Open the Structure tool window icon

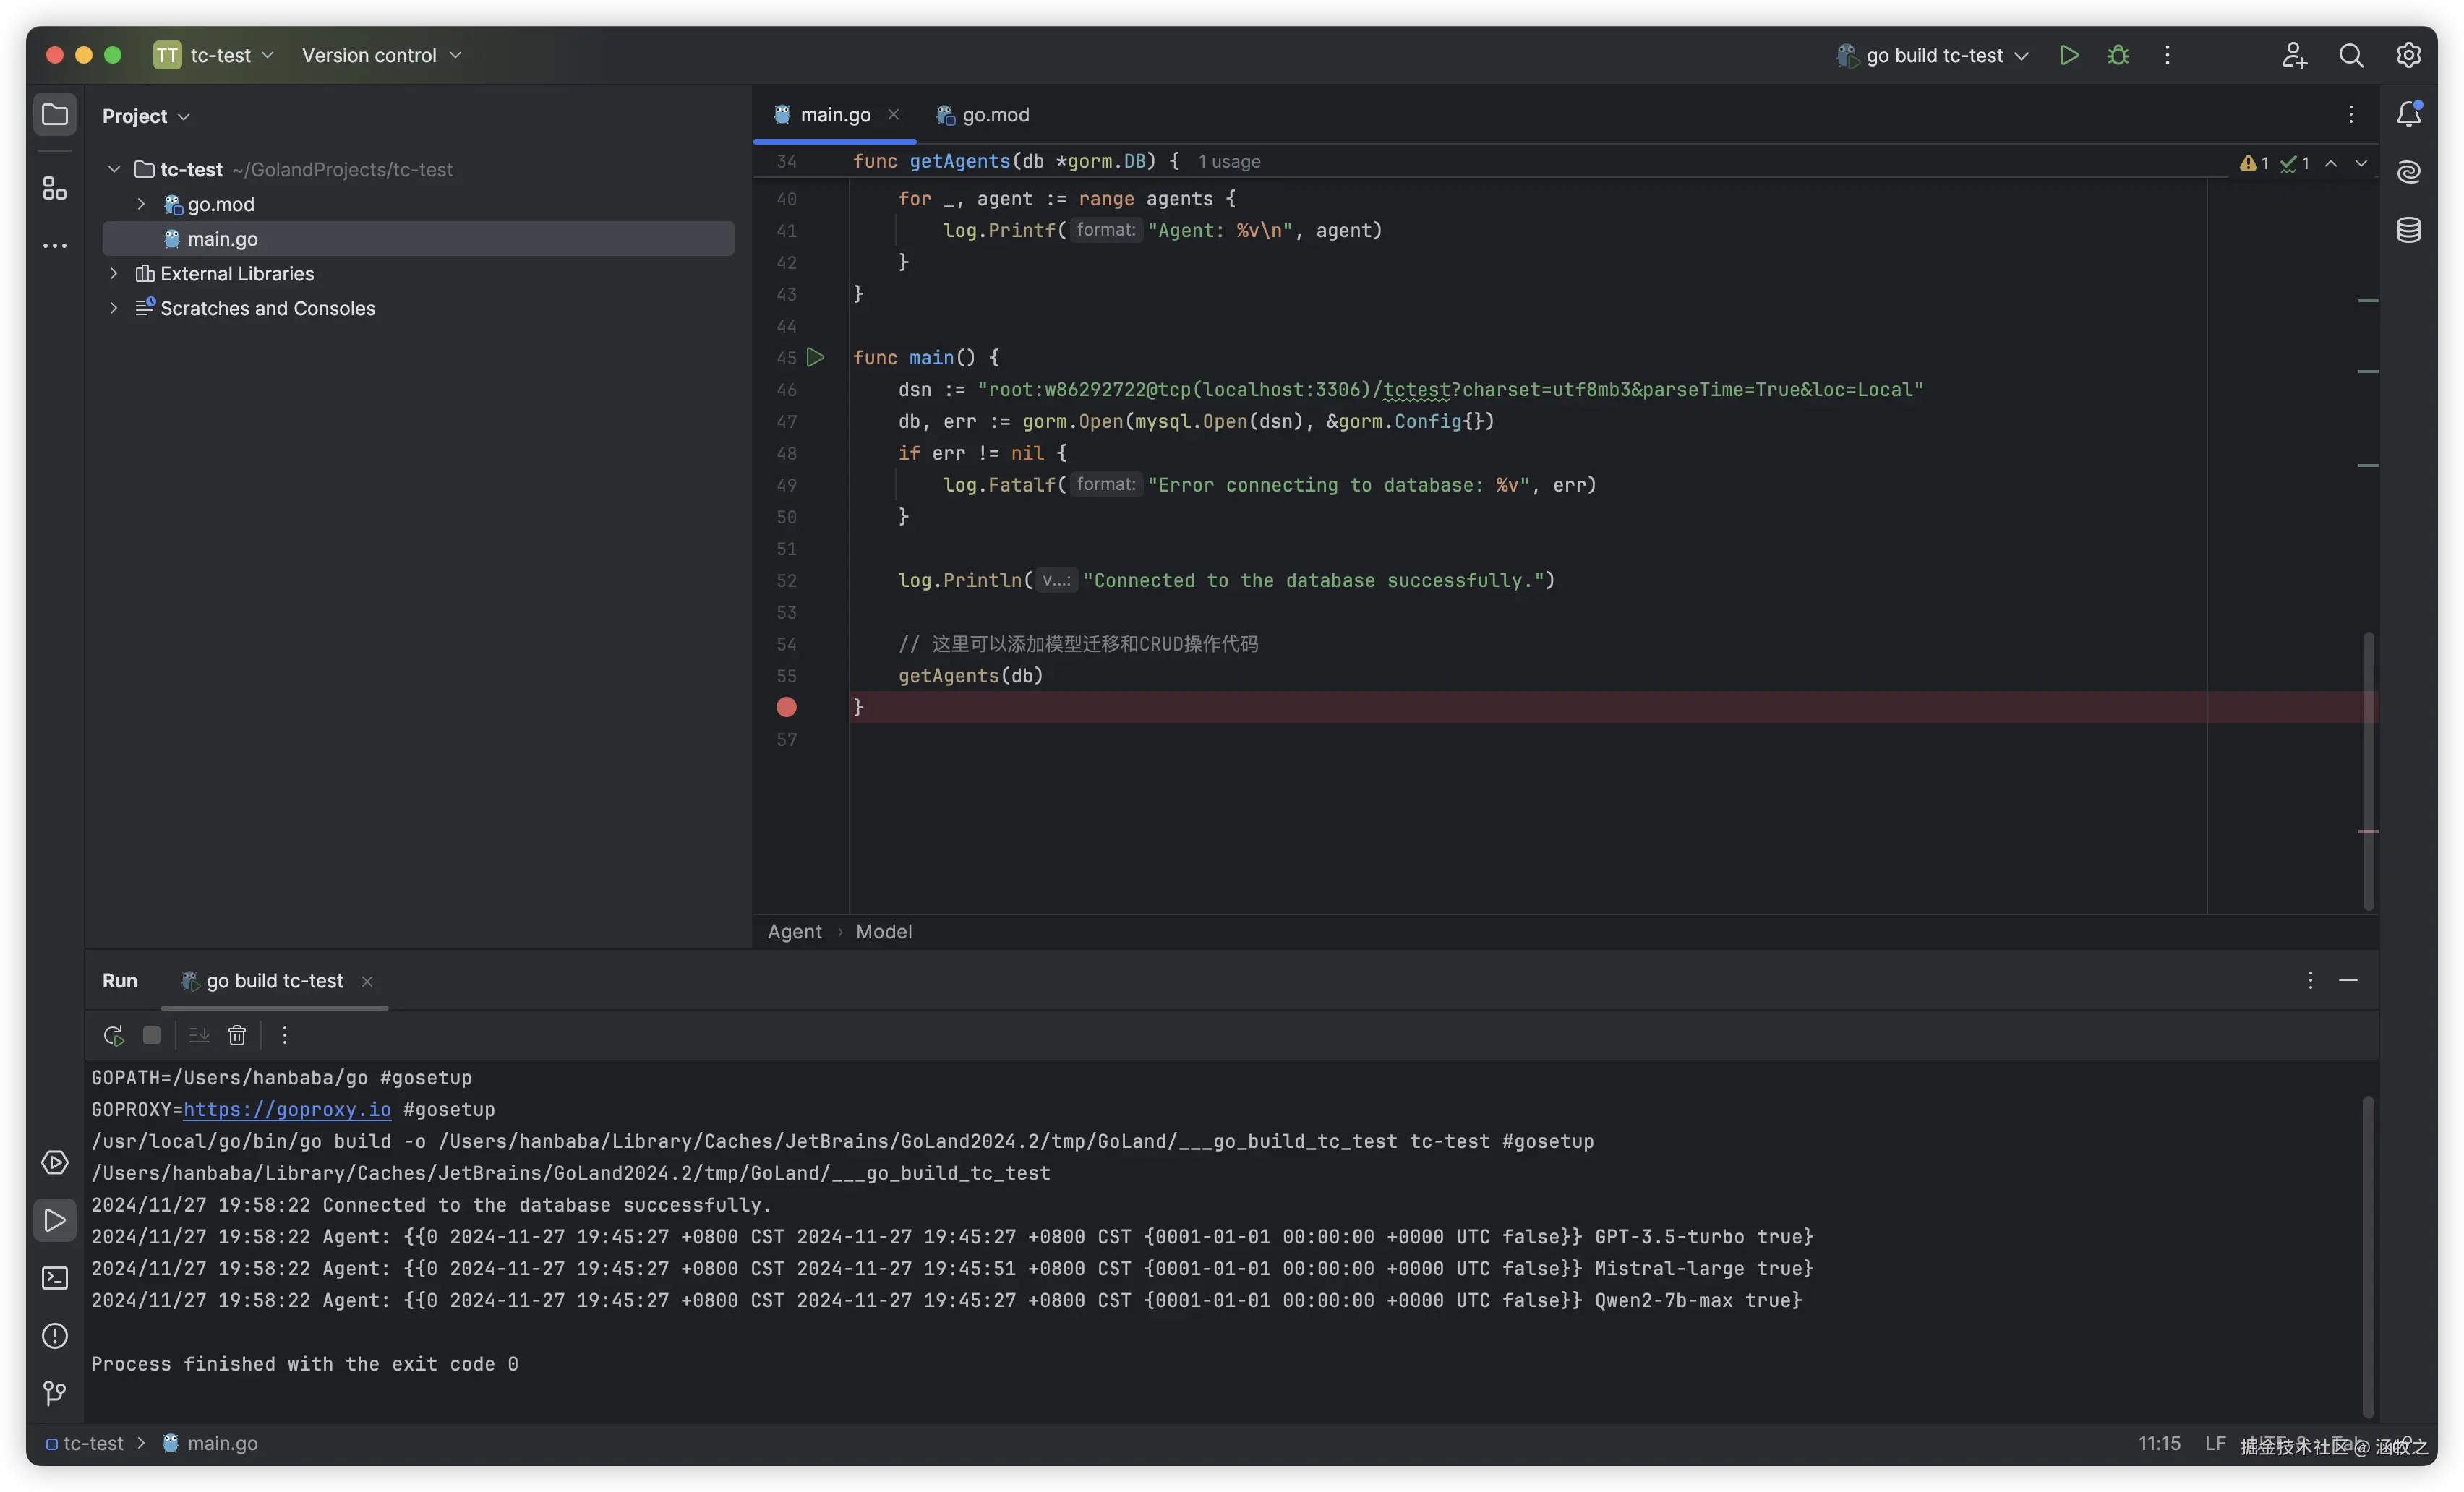[x=55, y=188]
